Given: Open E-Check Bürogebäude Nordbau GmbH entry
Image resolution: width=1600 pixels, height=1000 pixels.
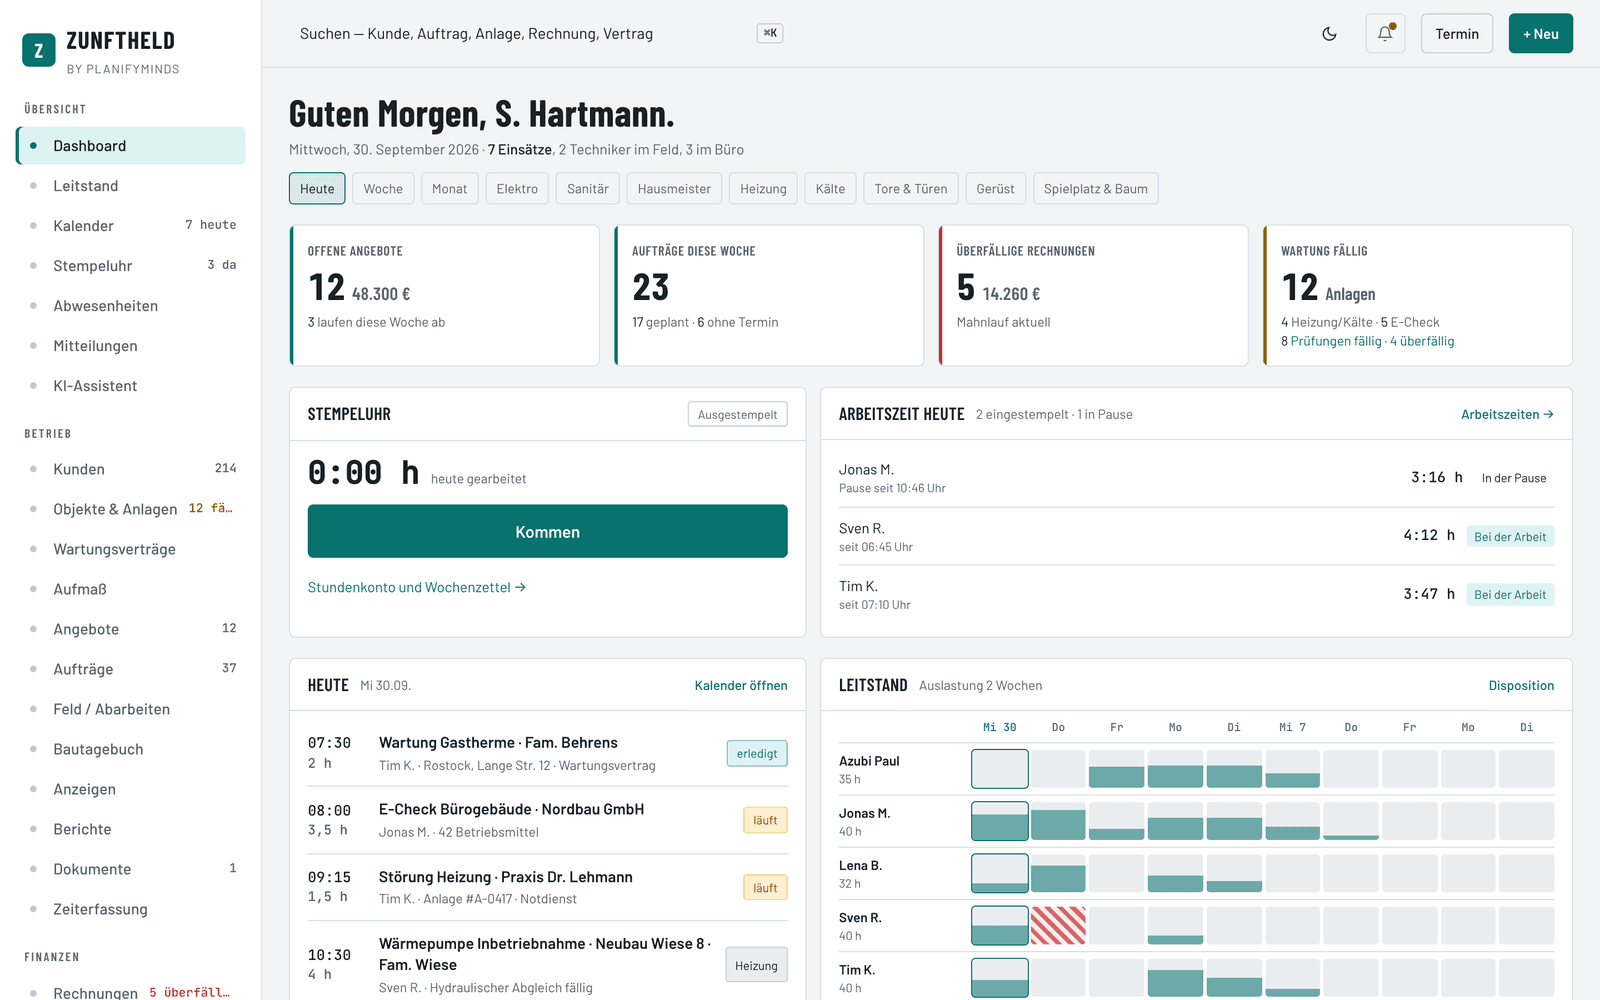Looking at the screenshot, I should [547, 820].
